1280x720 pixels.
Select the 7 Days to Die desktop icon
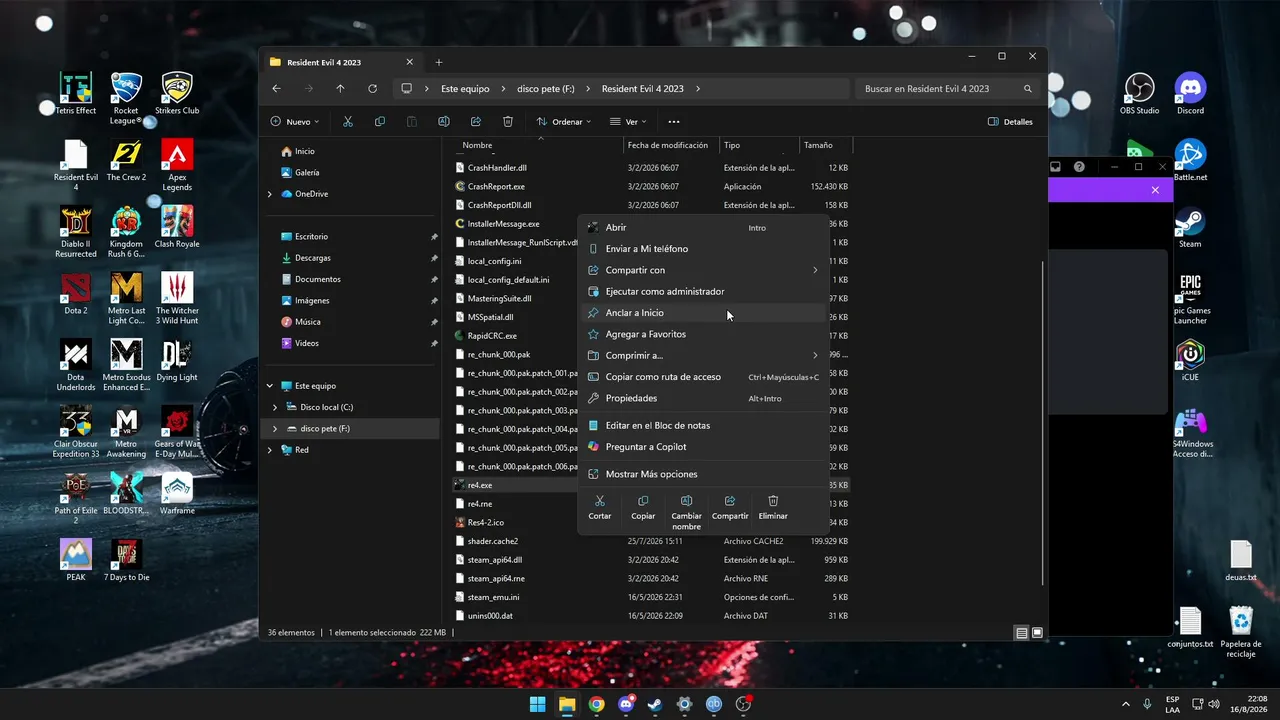[126, 560]
